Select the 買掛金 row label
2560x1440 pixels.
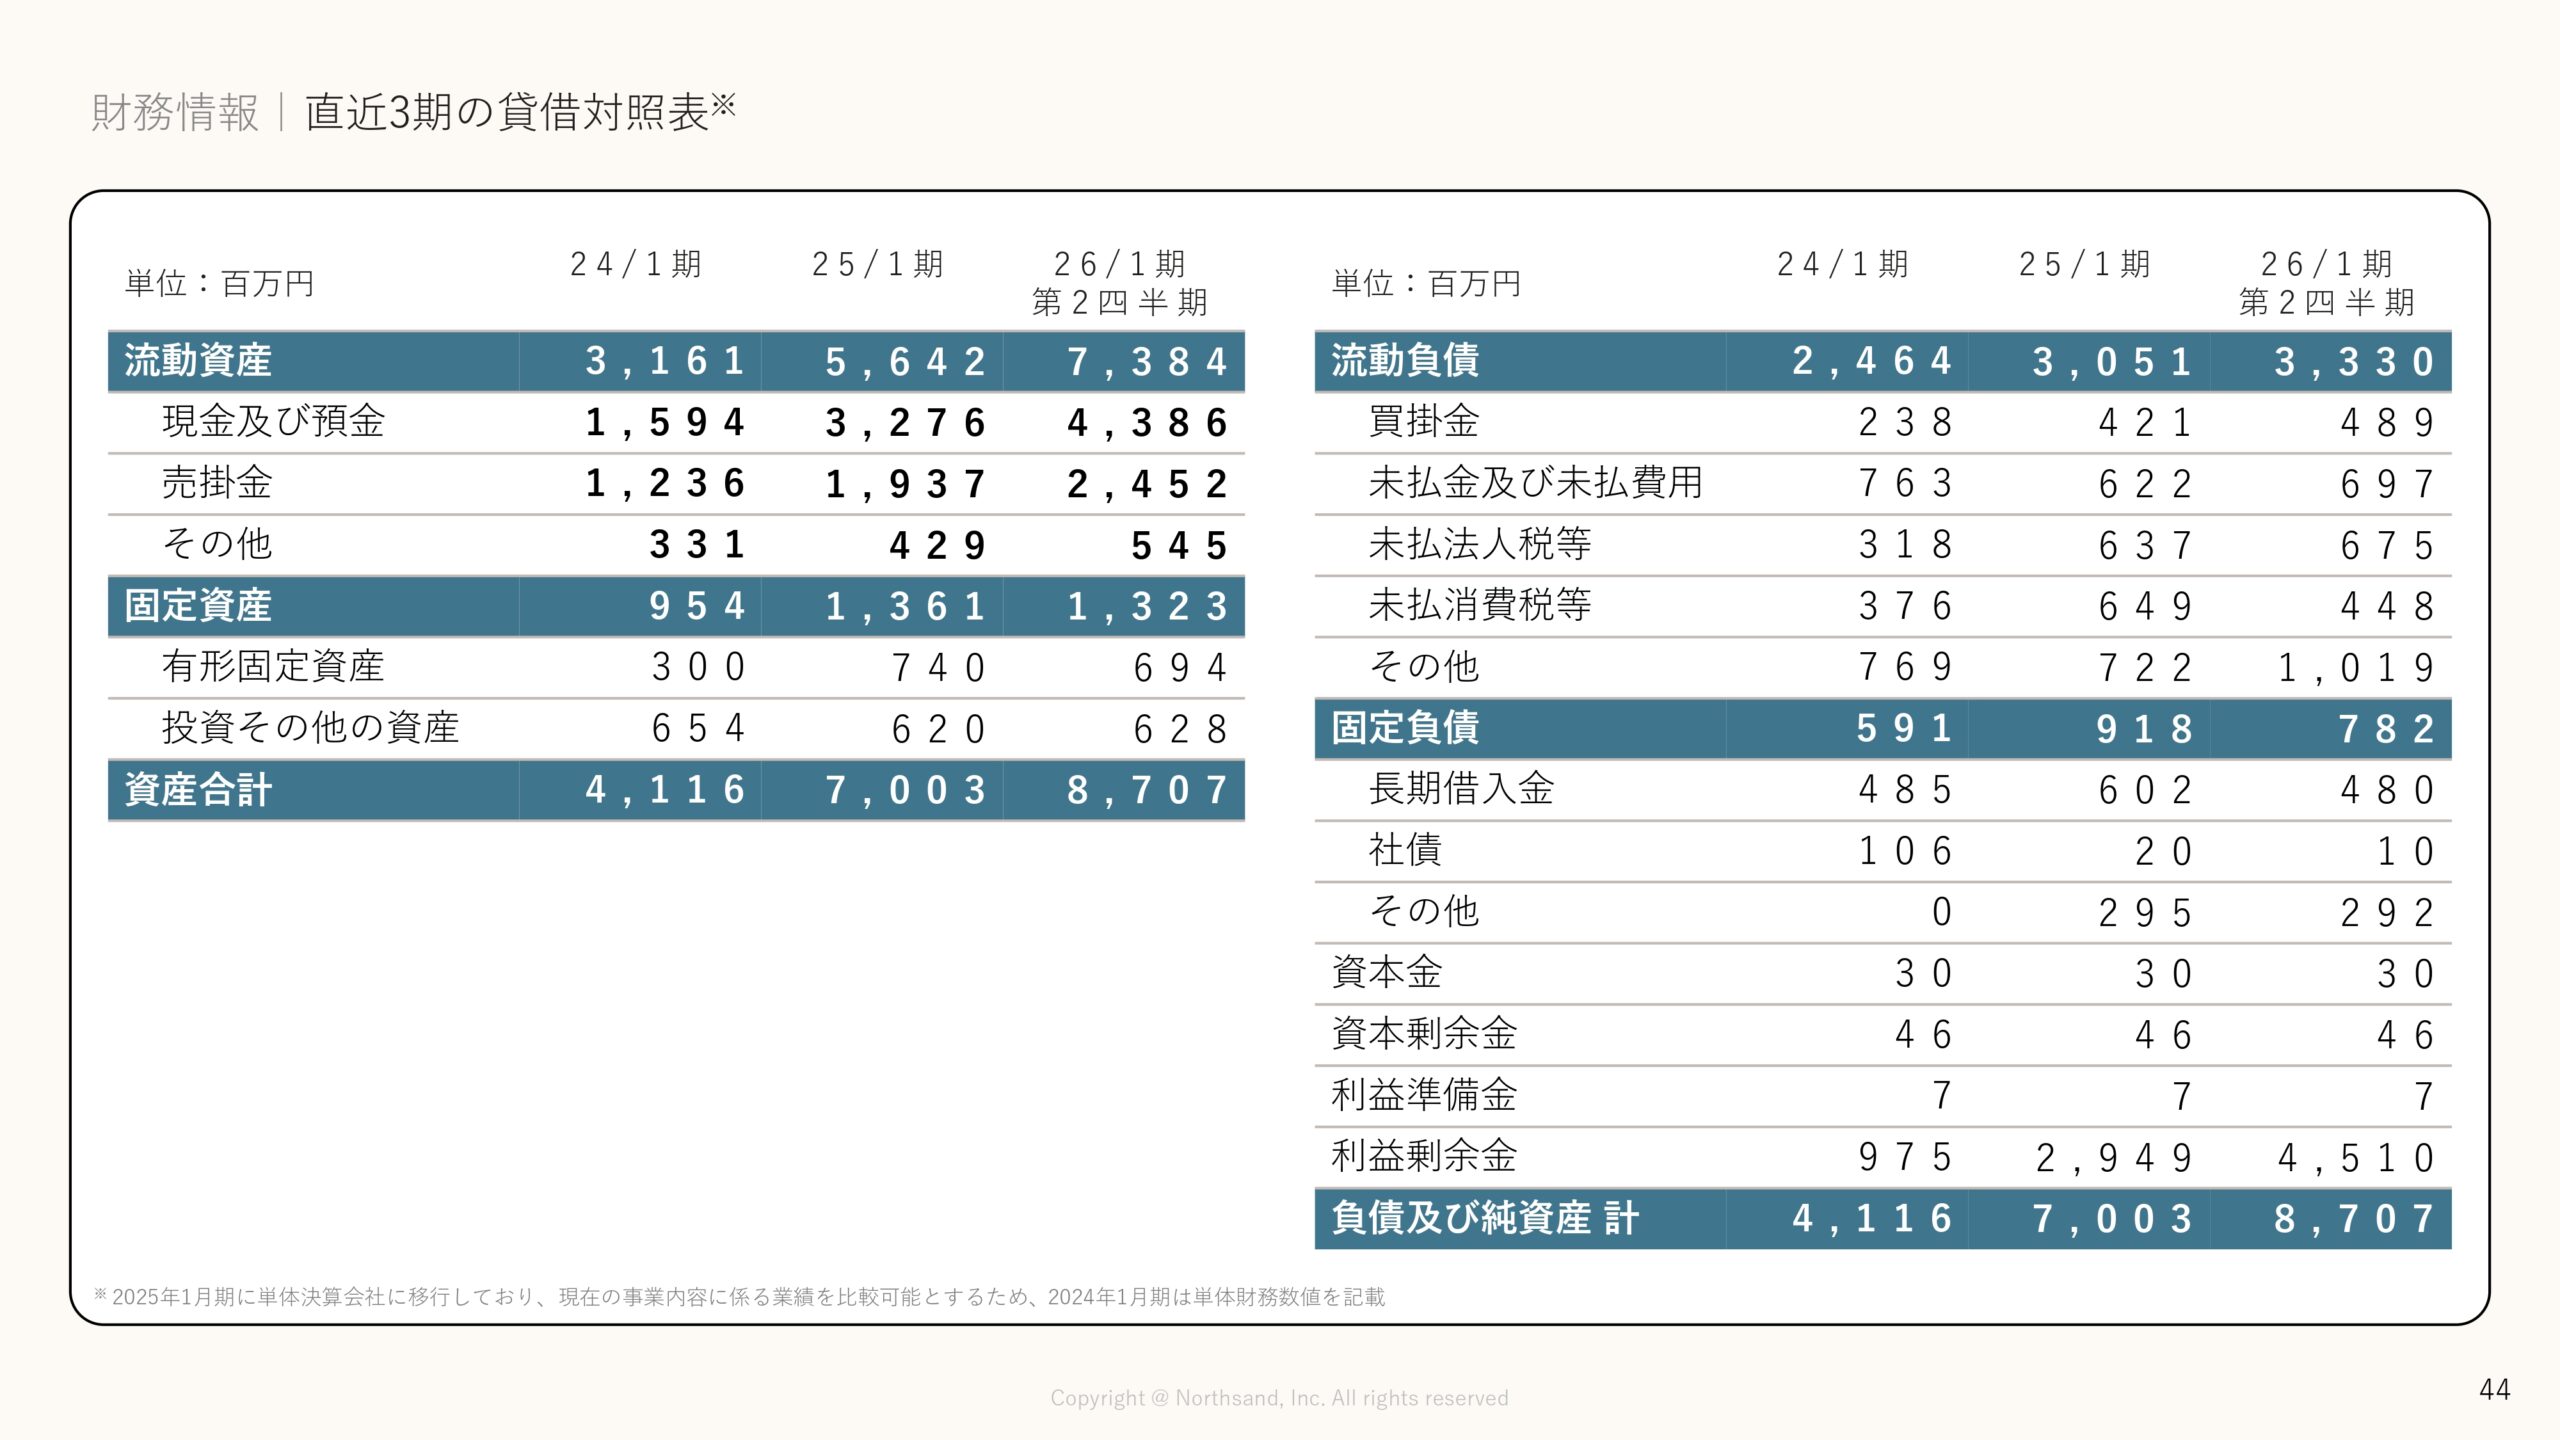tap(1424, 422)
